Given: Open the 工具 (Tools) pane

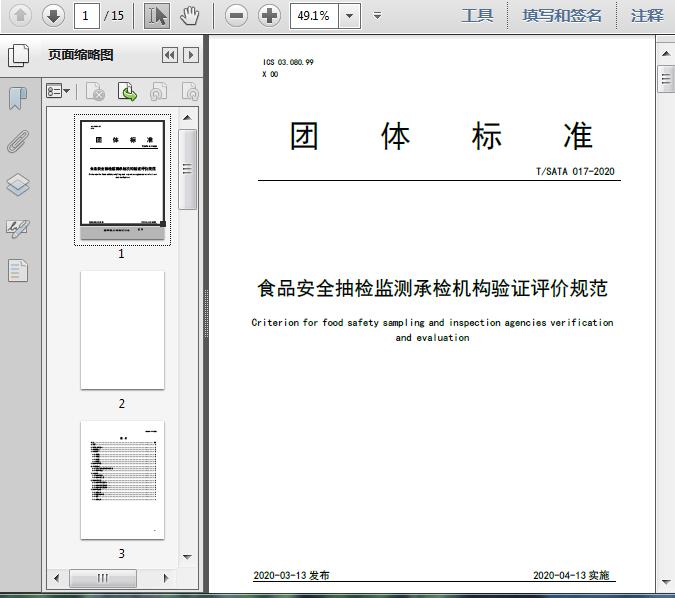Looking at the screenshot, I should 477,15.
